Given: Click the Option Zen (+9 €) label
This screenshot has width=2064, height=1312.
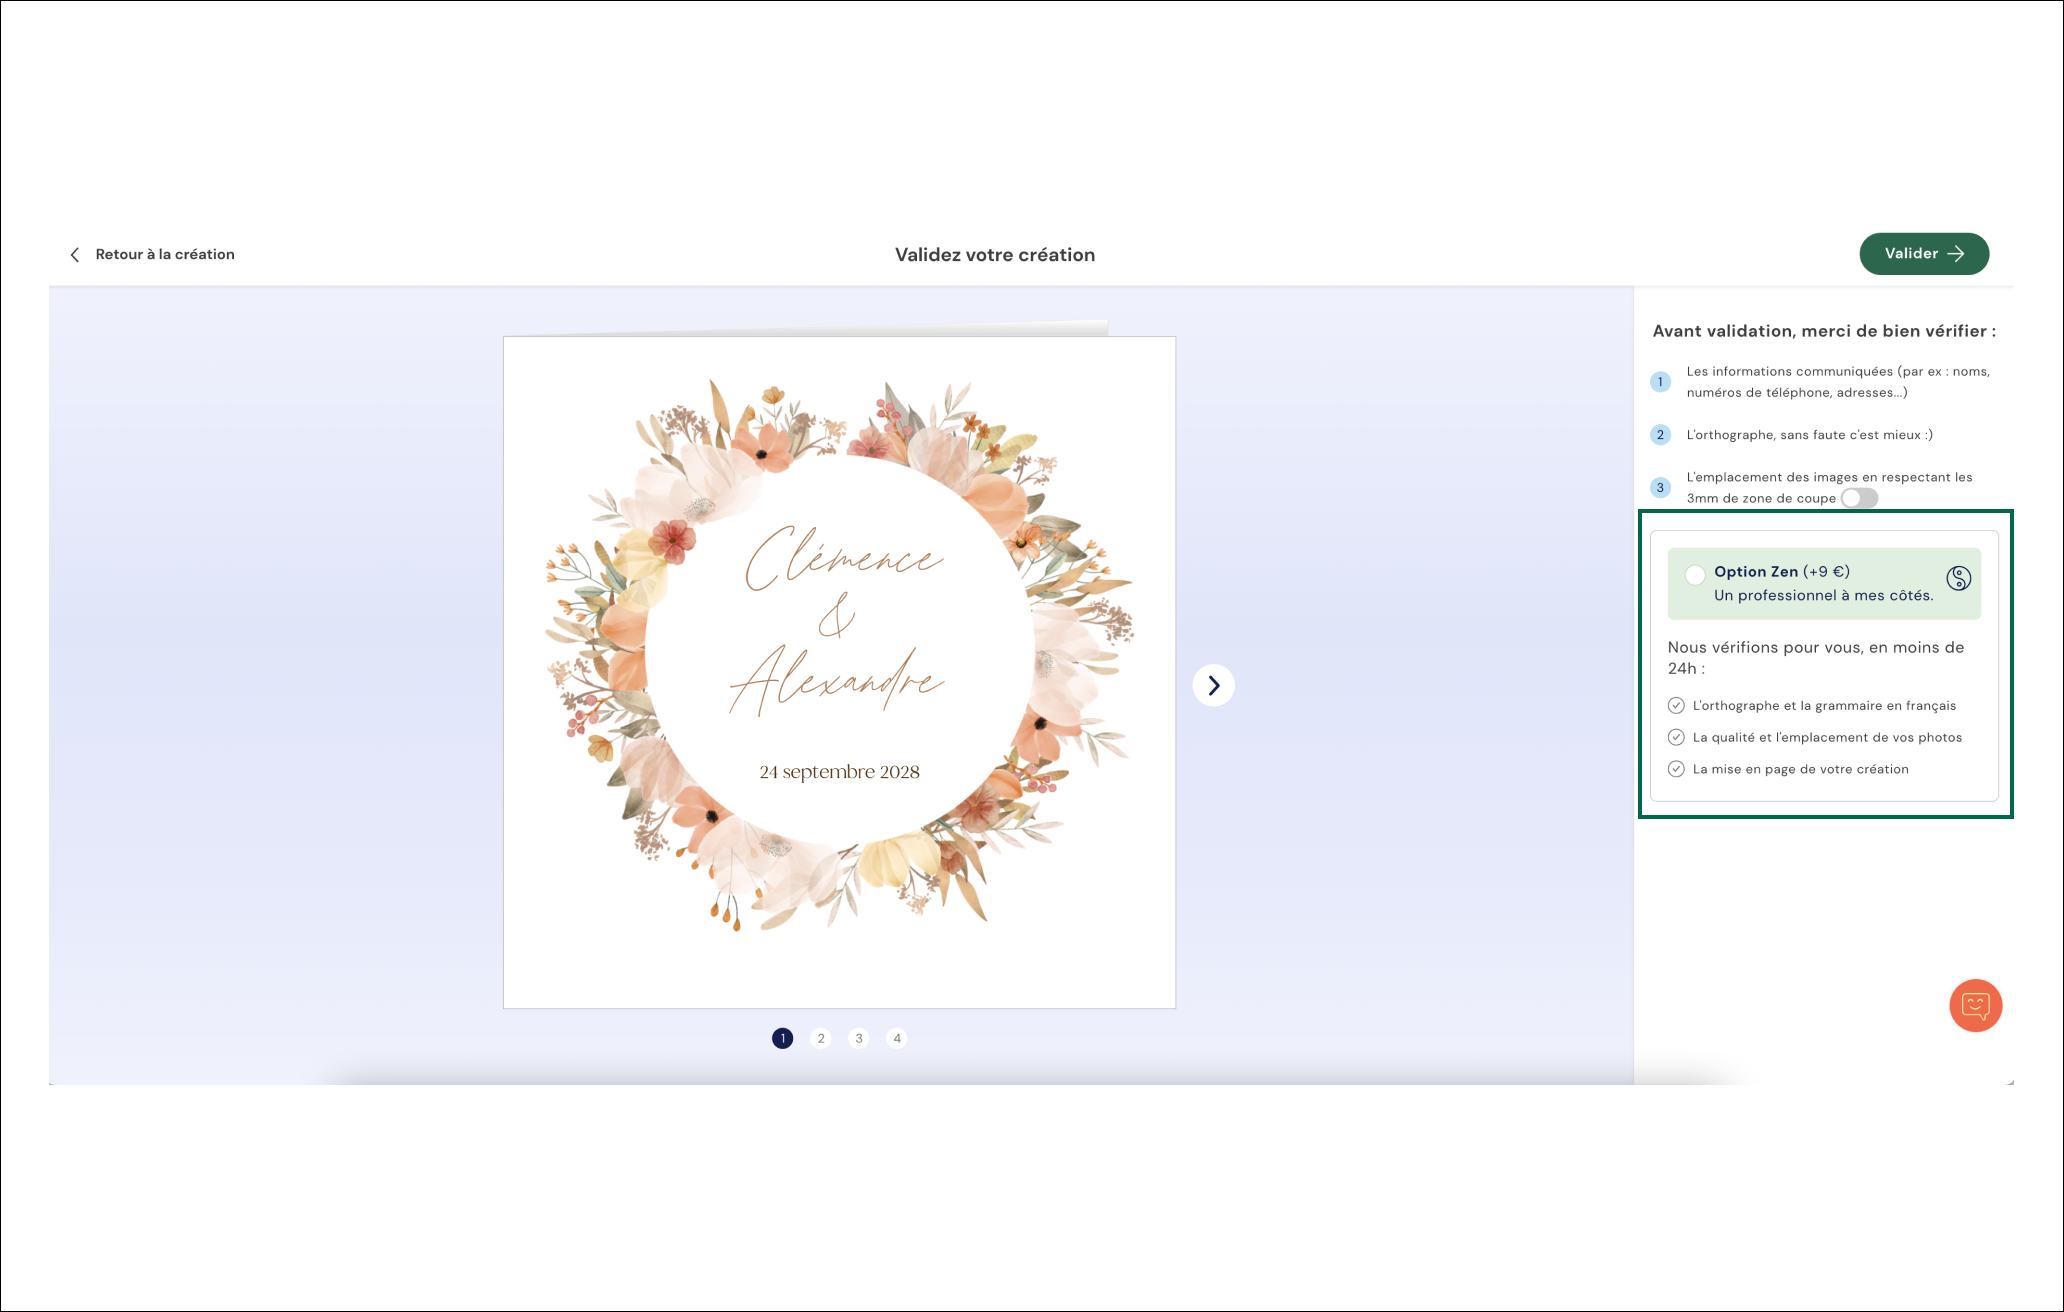Looking at the screenshot, I should pyautogui.click(x=1781, y=572).
